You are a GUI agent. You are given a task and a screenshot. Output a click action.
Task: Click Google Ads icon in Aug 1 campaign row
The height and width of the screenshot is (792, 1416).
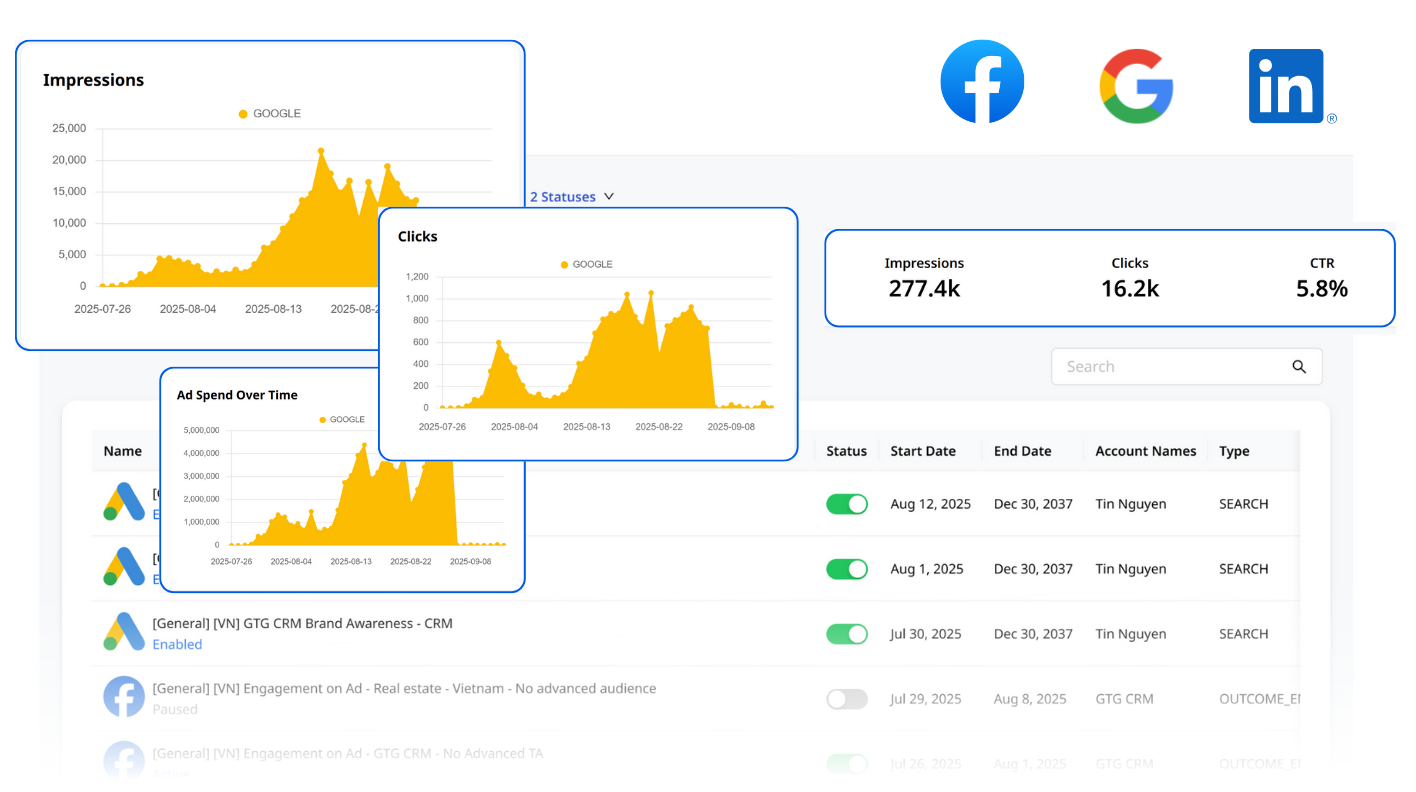pos(125,567)
